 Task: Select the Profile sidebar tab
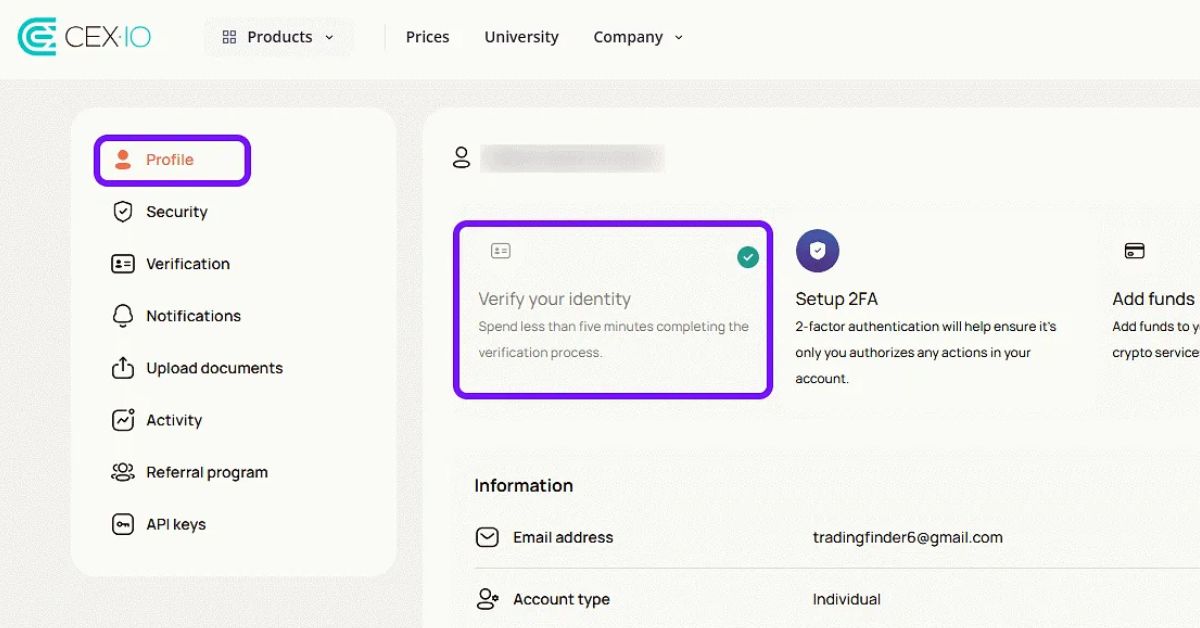click(x=172, y=160)
